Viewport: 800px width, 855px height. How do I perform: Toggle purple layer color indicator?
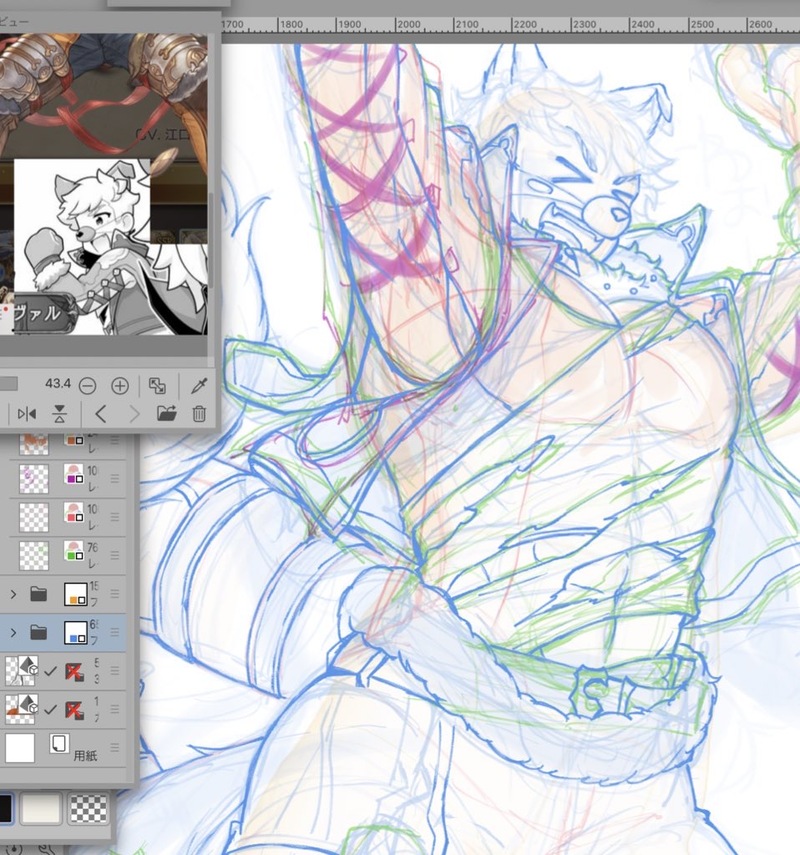click(74, 474)
